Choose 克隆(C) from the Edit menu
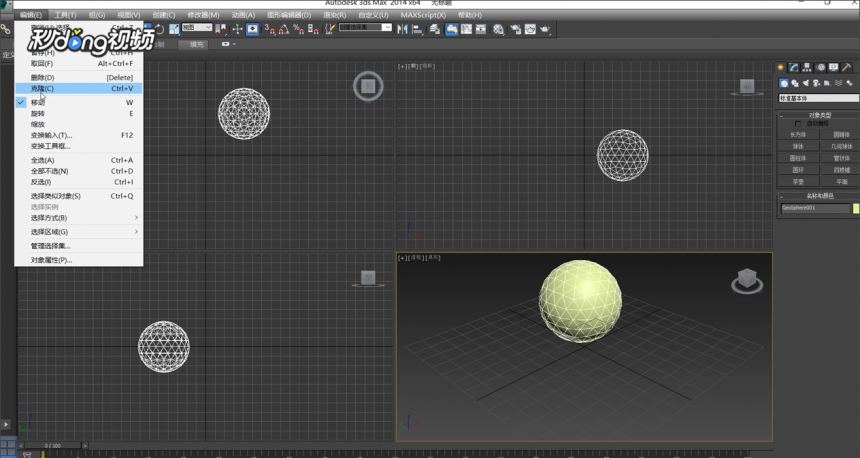 coord(79,88)
